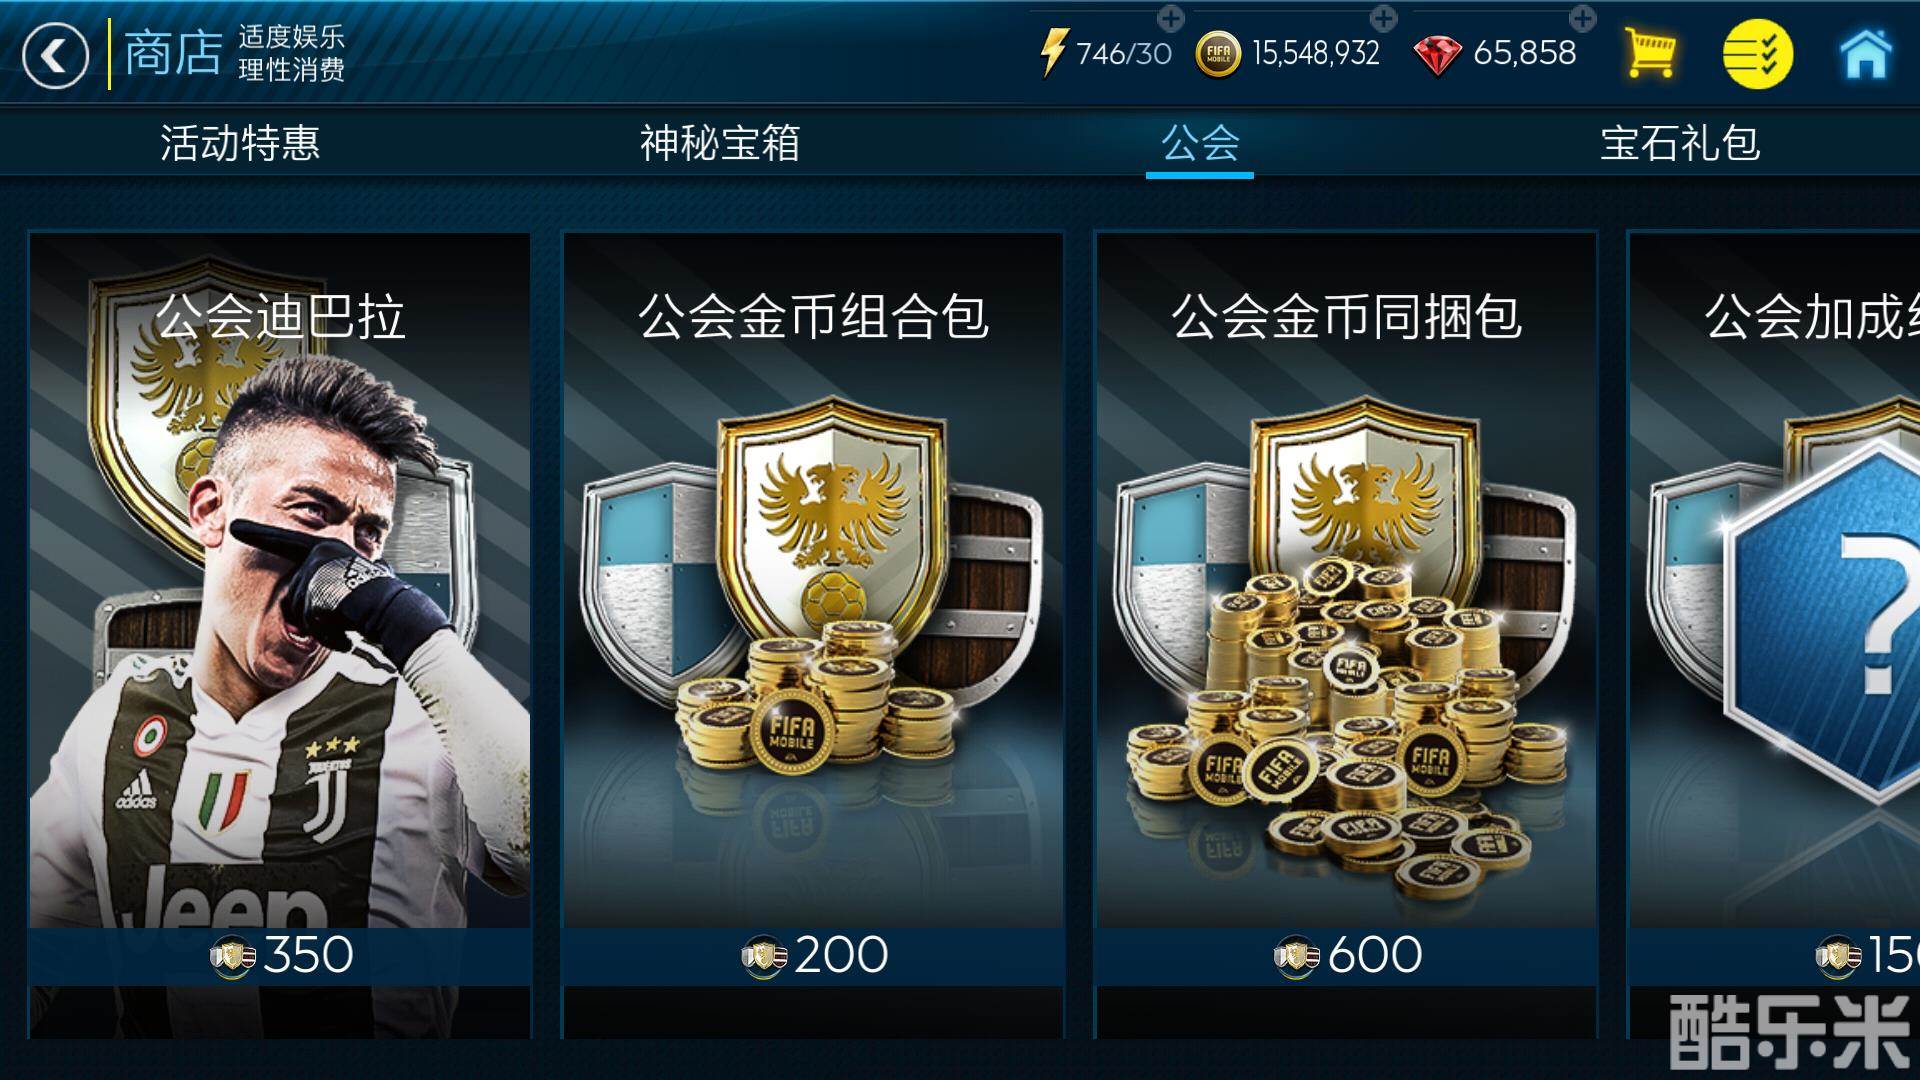Tap the lightning energy icon
1920x1080 pixels.
(1053, 52)
